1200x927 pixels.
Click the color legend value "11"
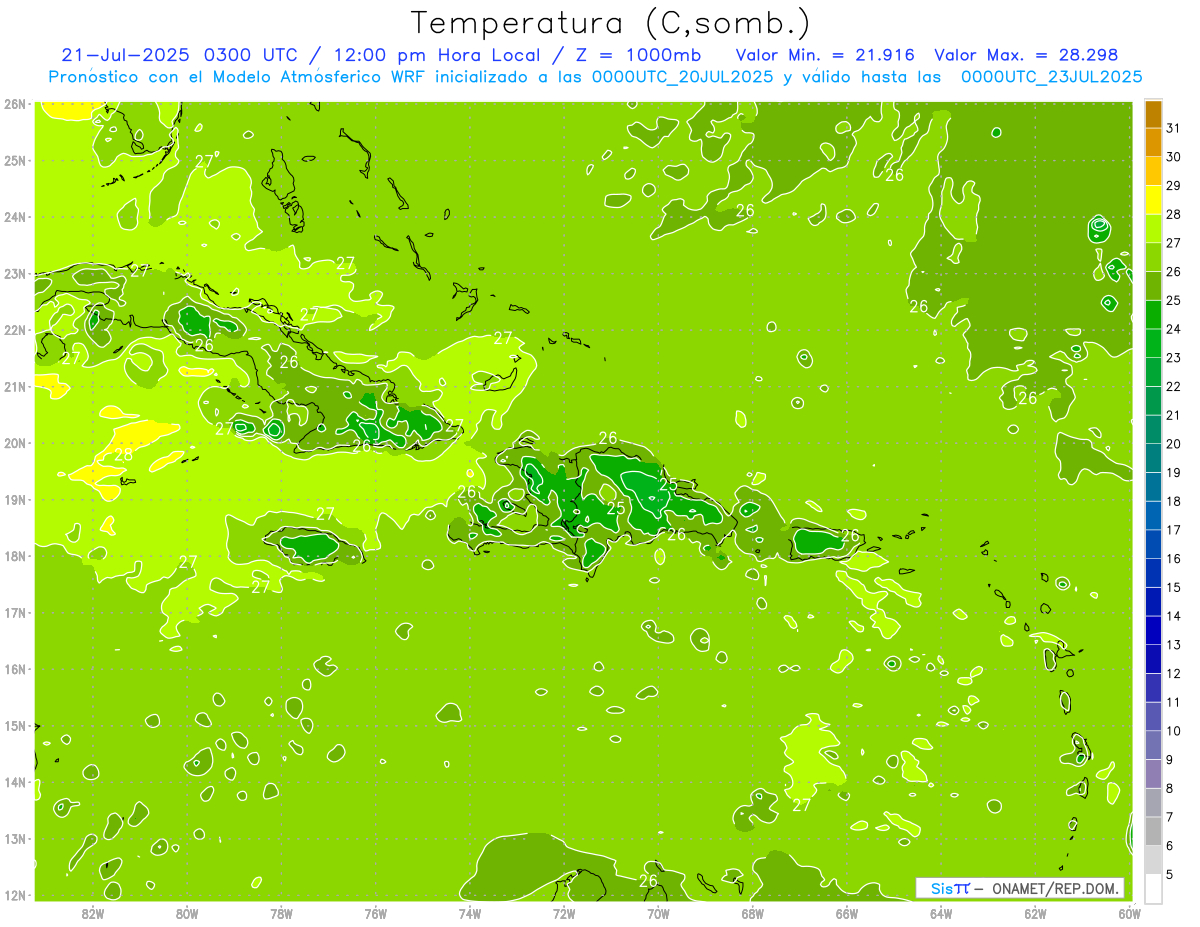point(1173,702)
